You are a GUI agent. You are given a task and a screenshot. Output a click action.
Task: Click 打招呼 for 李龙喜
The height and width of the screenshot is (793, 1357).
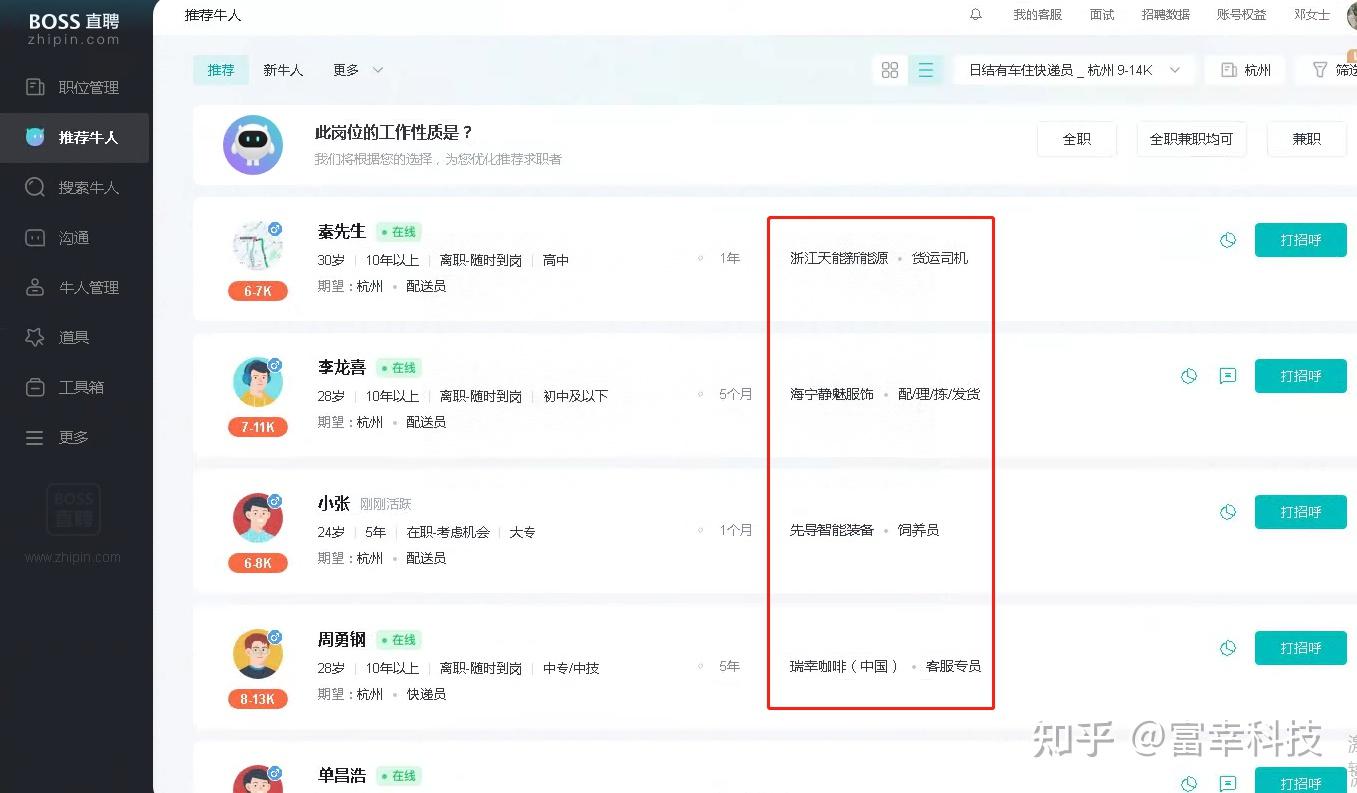click(x=1301, y=376)
